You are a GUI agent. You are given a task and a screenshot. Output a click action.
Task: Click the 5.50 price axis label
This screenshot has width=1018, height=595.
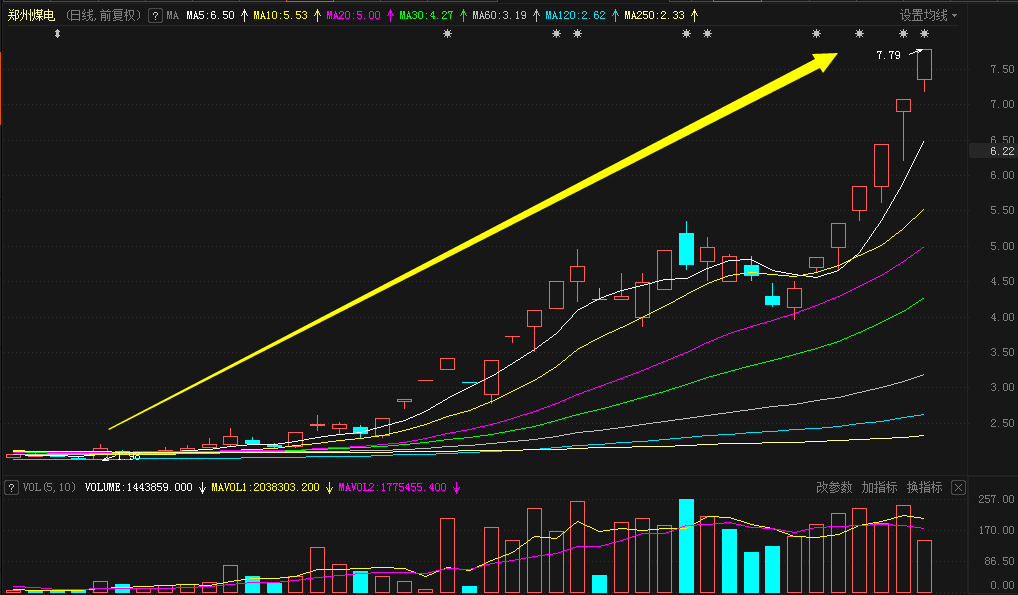pyautogui.click(x=1002, y=210)
